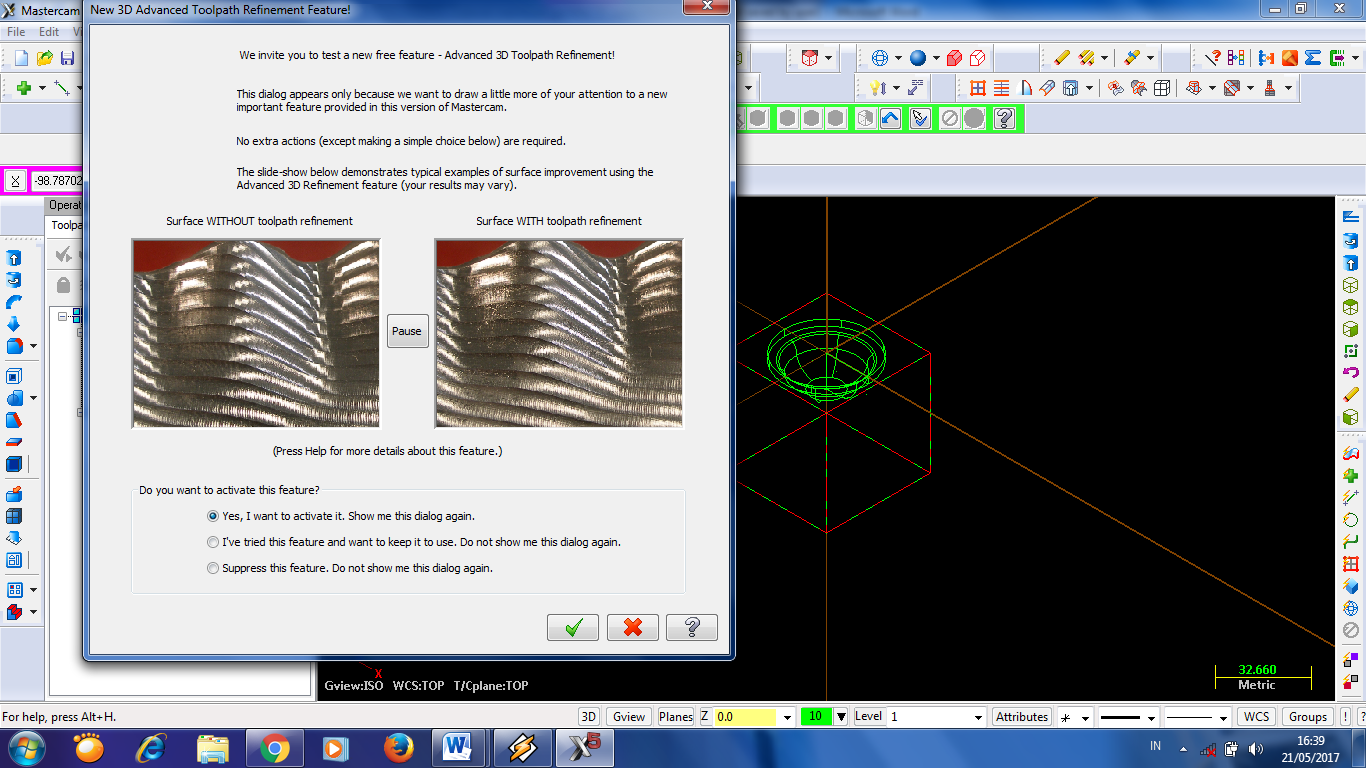This screenshot has width=1366, height=768.
Task: Toggle the 3D mode button
Action: click(x=589, y=717)
